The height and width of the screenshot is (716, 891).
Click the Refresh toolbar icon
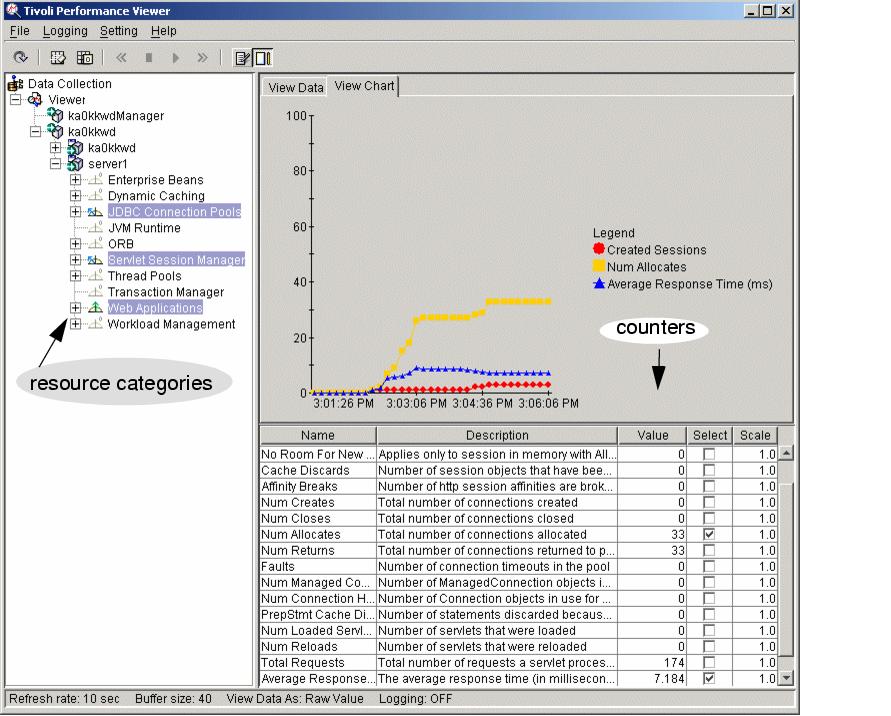(x=20, y=57)
